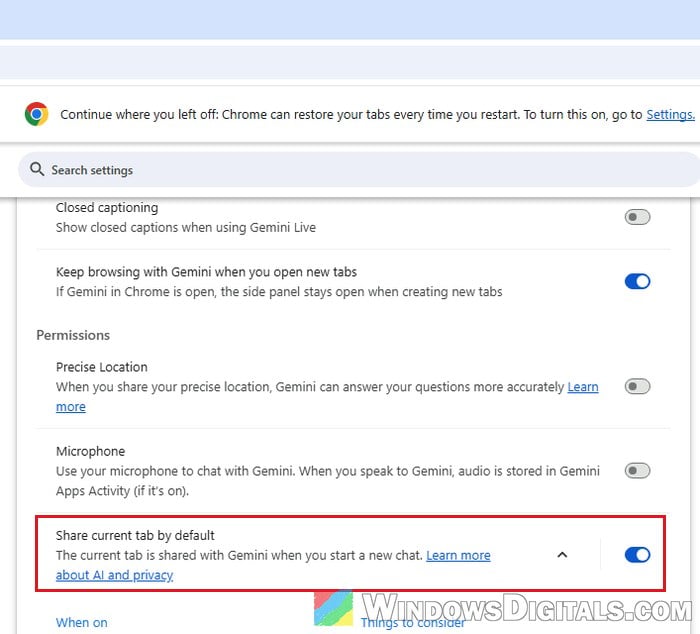The width and height of the screenshot is (700, 634).
Task: Open Settings link in restore tabs banner
Action: pyautogui.click(x=671, y=115)
